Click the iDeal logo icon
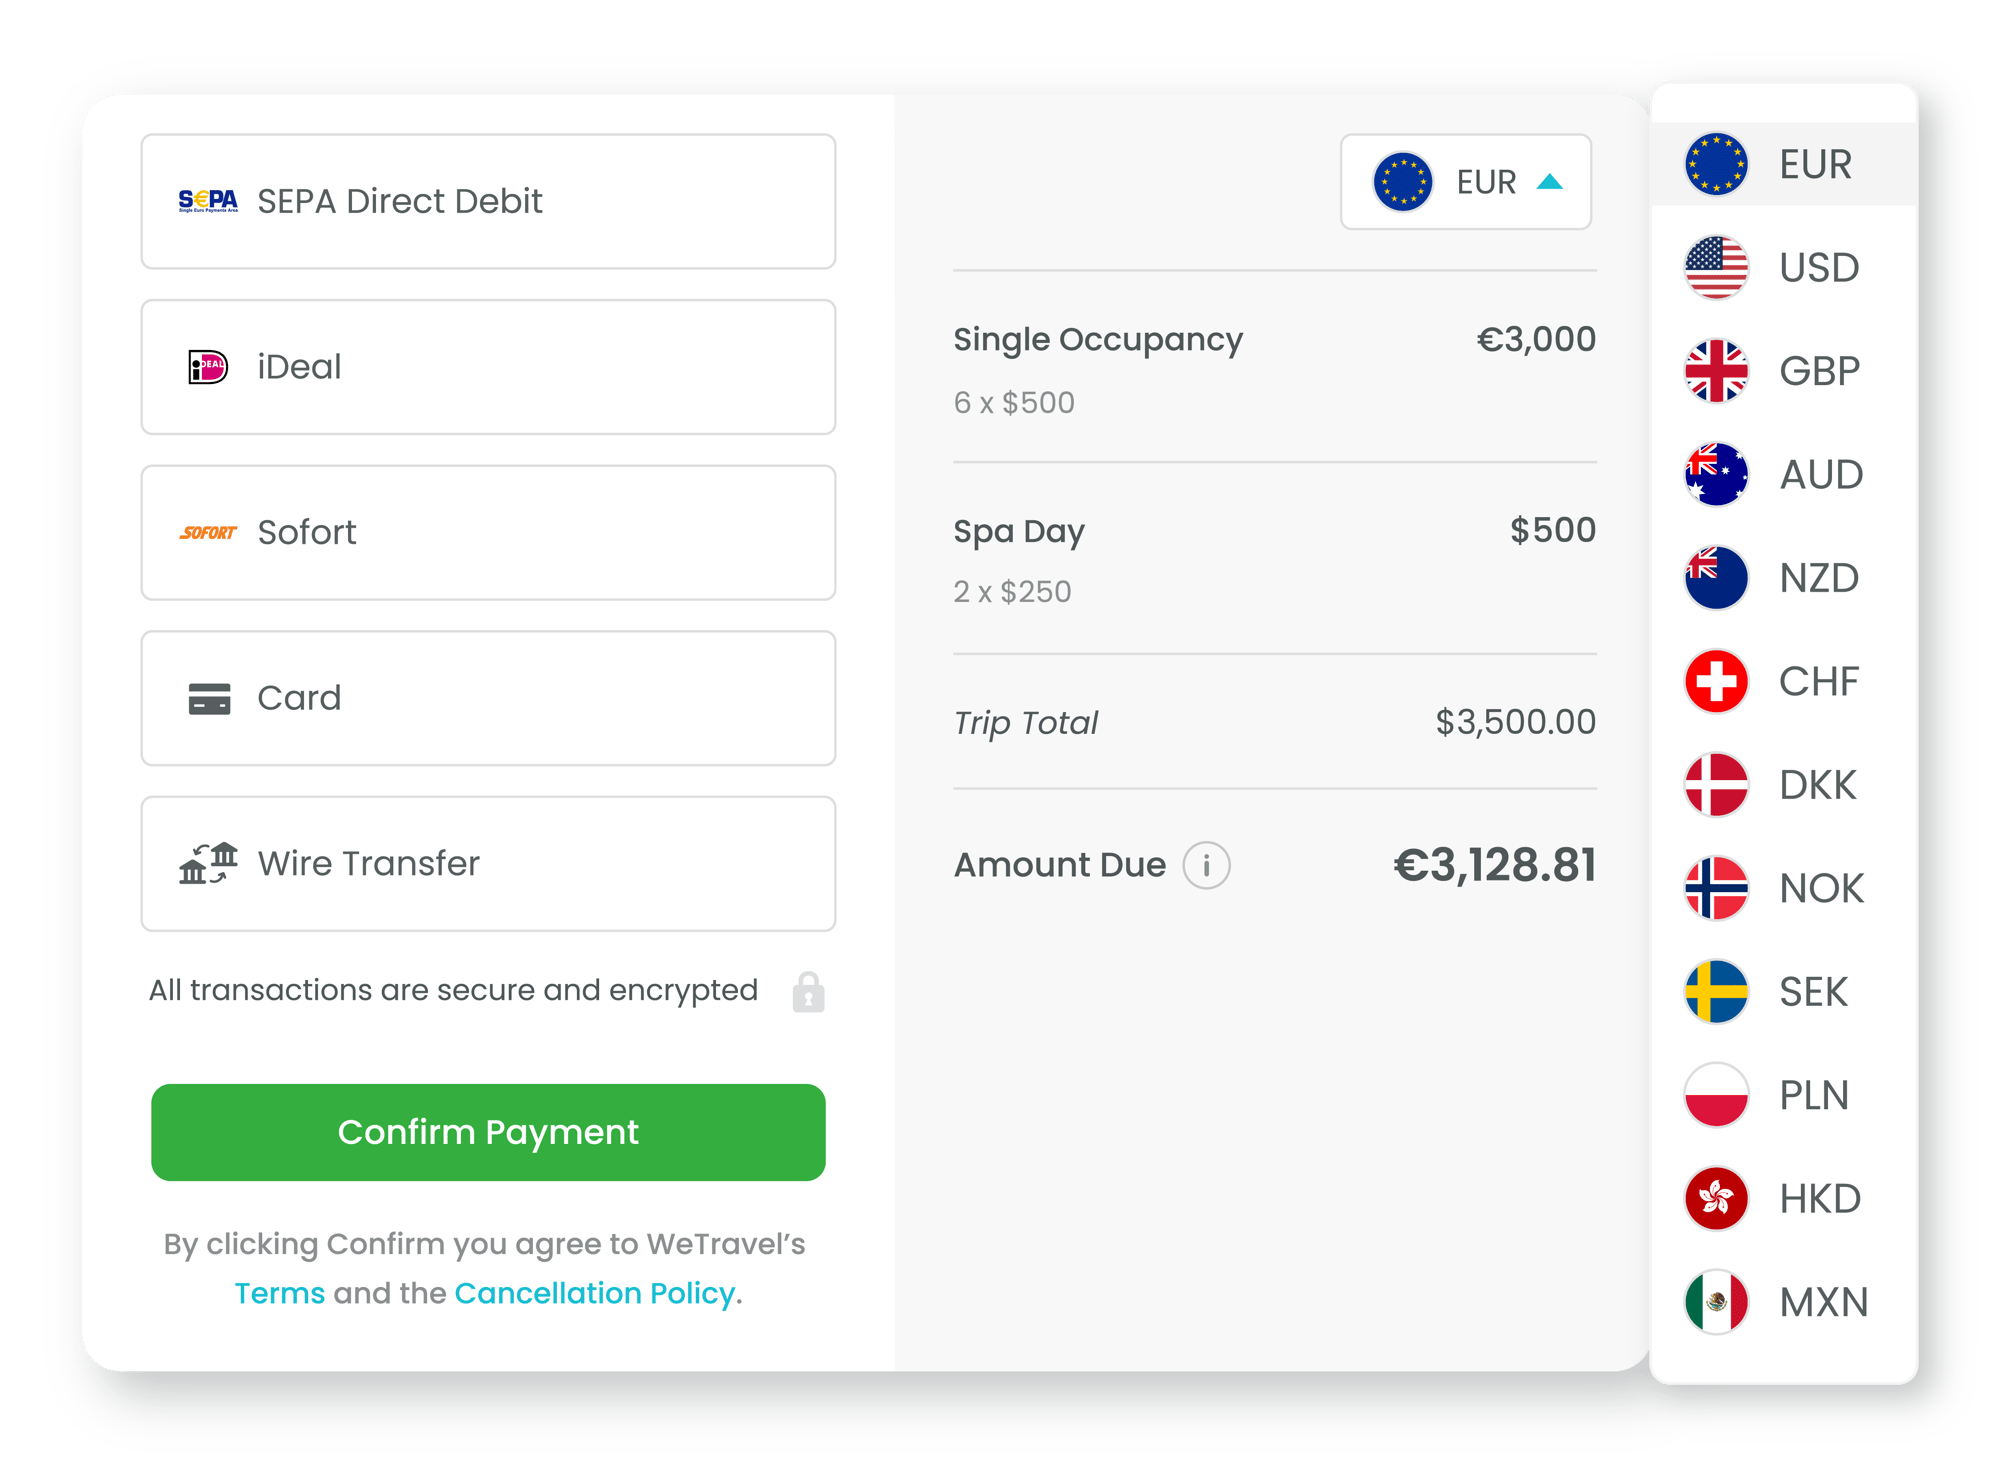Viewport: 2000px width, 1466px height. [x=208, y=367]
